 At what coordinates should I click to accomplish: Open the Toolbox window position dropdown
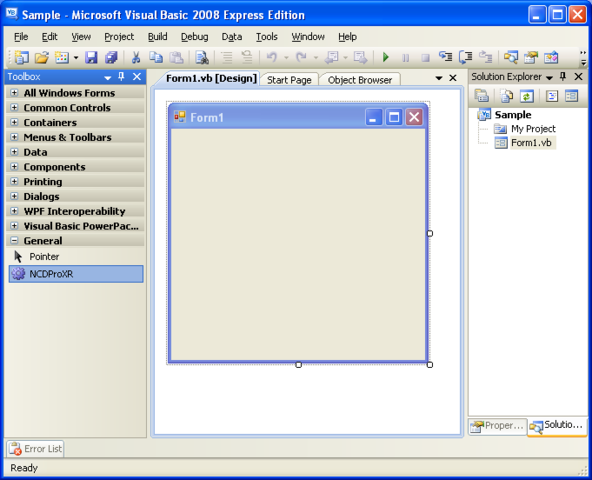pyautogui.click(x=108, y=77)
